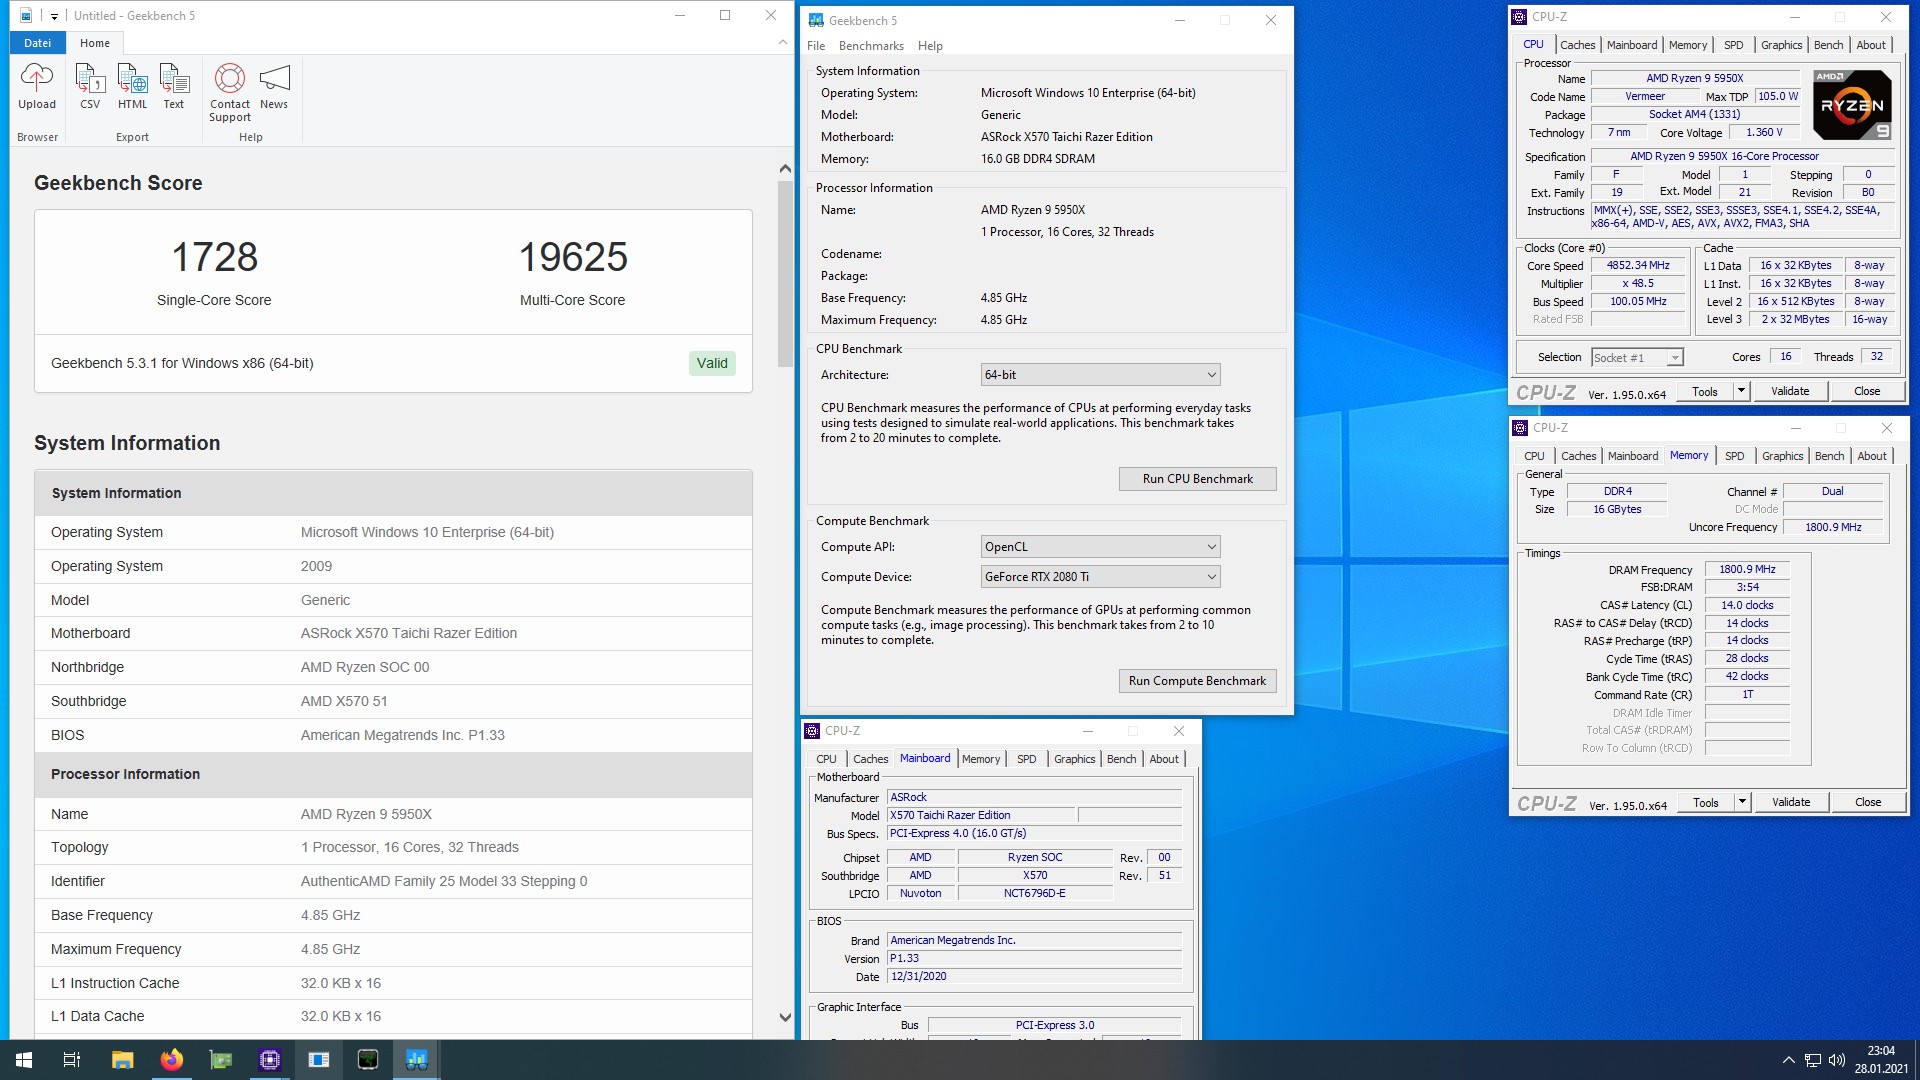The width and height of the screenshot is (1920, 1080).
Task: Click Tools button in top CPU-Z window
Action: (1705, 391)
